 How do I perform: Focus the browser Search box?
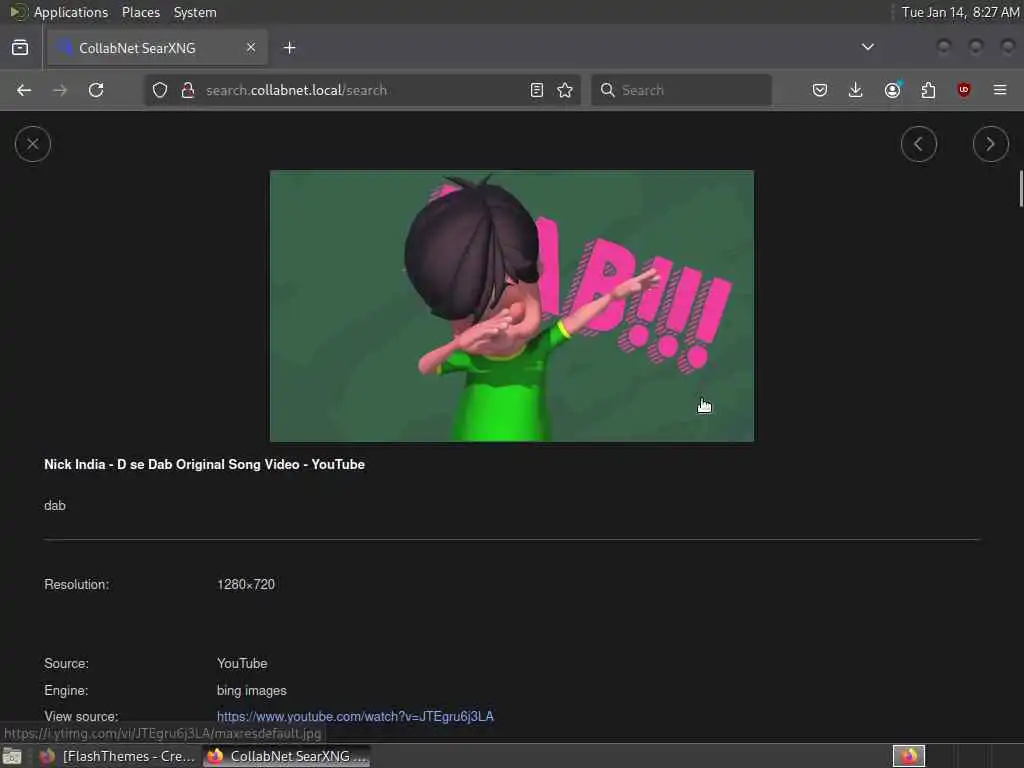coord(681,90)
